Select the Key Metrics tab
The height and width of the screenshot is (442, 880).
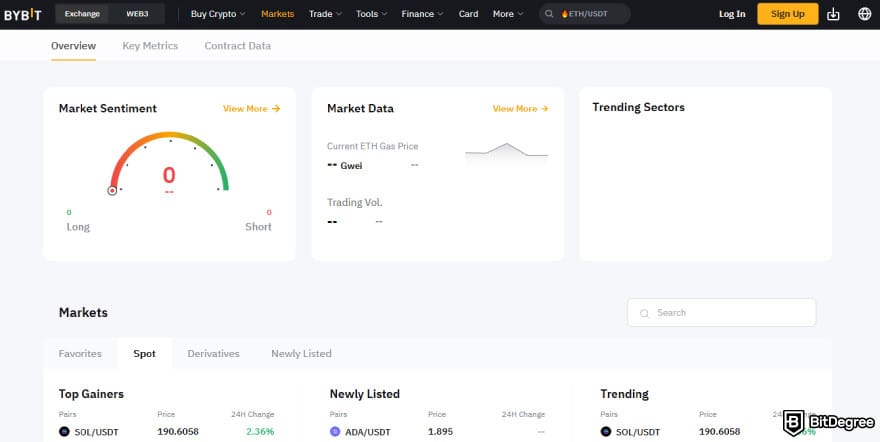click(150, 46)
